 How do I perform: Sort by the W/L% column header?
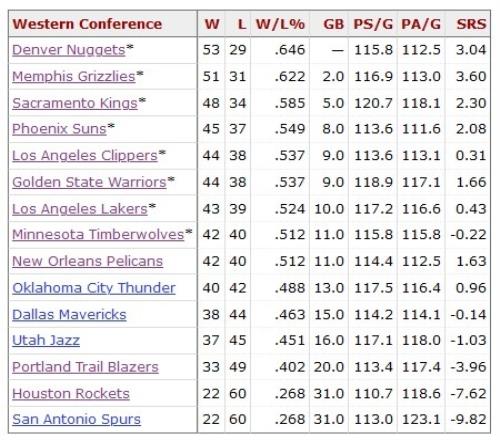pos(280,24)
